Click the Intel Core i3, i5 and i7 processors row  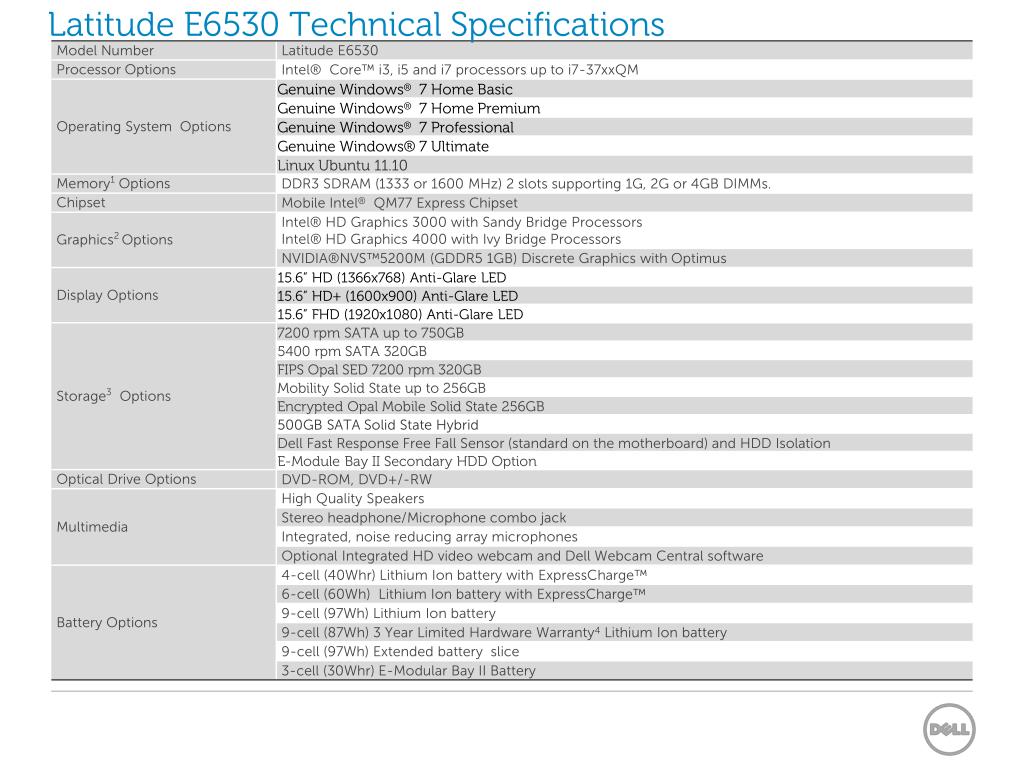click(624, 69)
